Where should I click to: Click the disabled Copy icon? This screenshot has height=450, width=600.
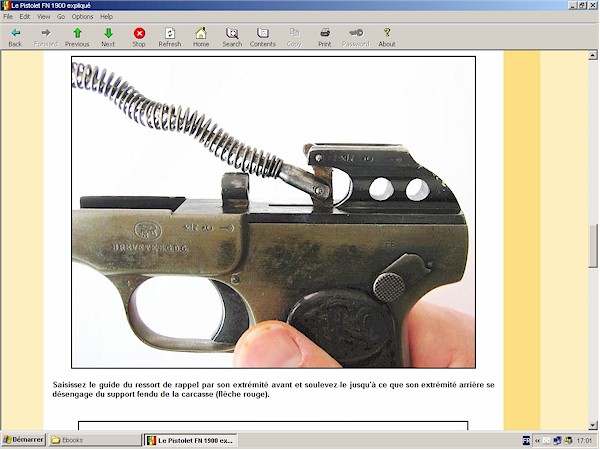pos(294,37)
